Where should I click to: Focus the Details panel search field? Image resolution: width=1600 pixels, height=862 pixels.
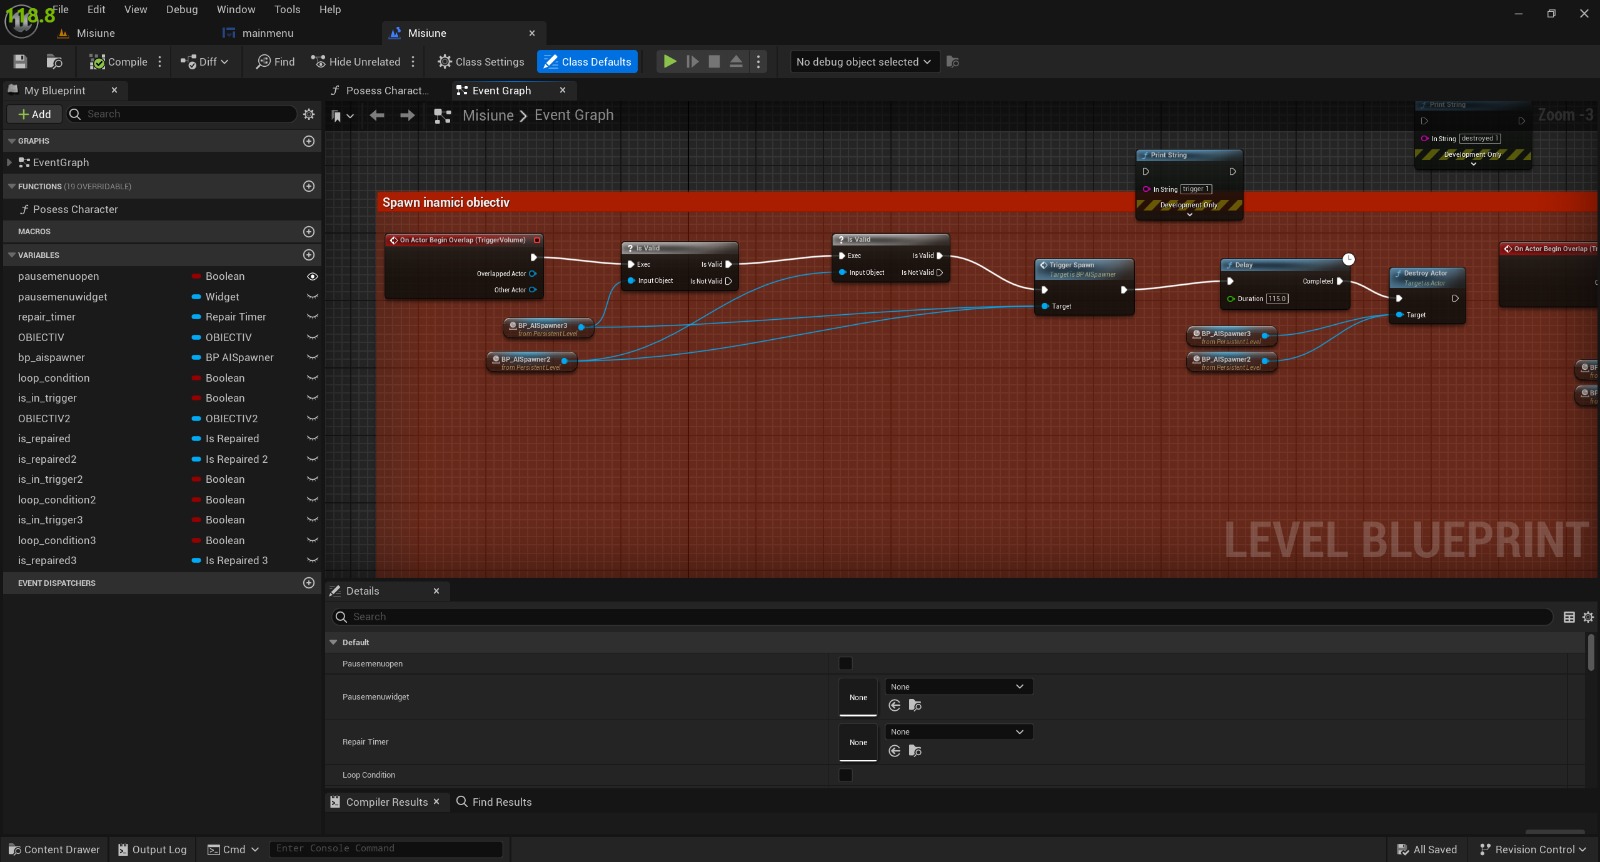(942, 617)
